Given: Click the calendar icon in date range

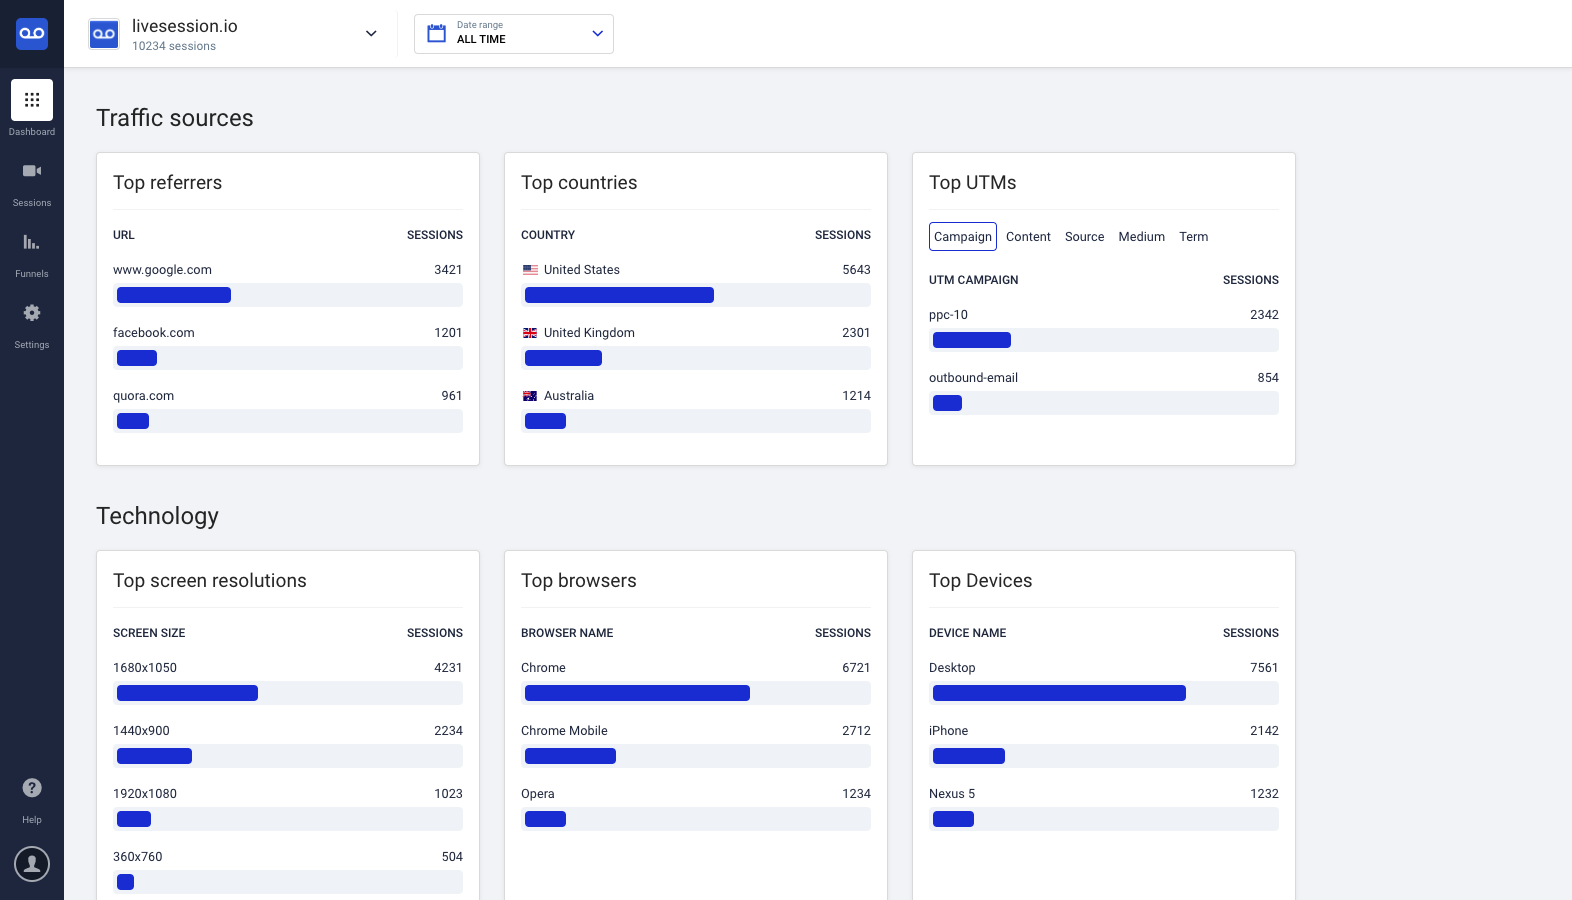Looking at the screenshot, I should pyautogui.click(x=437, y=33).
